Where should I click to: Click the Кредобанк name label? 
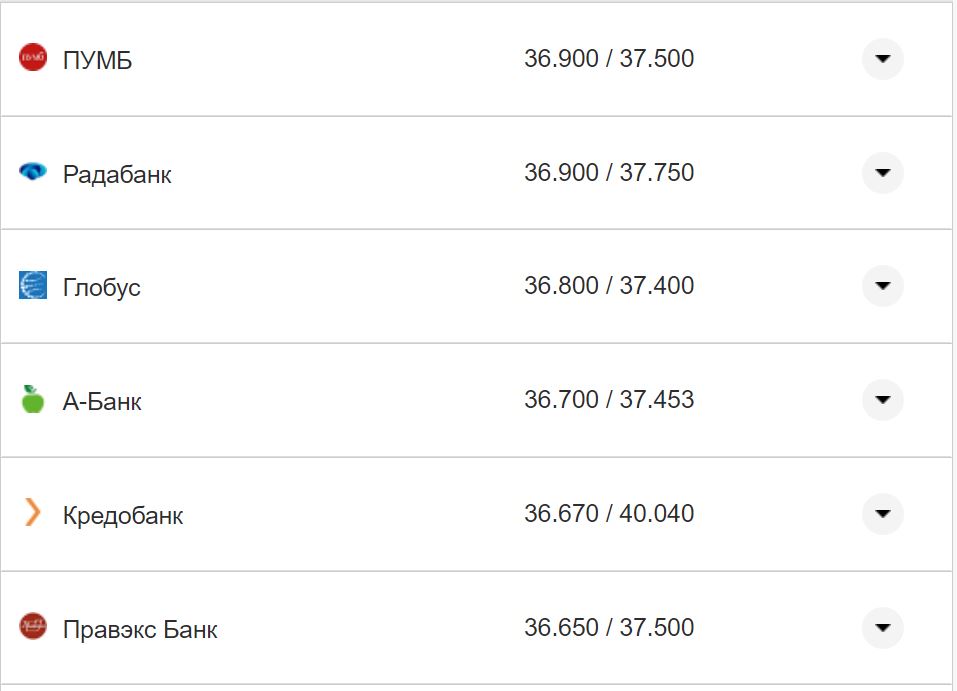[x=123, y=516]
